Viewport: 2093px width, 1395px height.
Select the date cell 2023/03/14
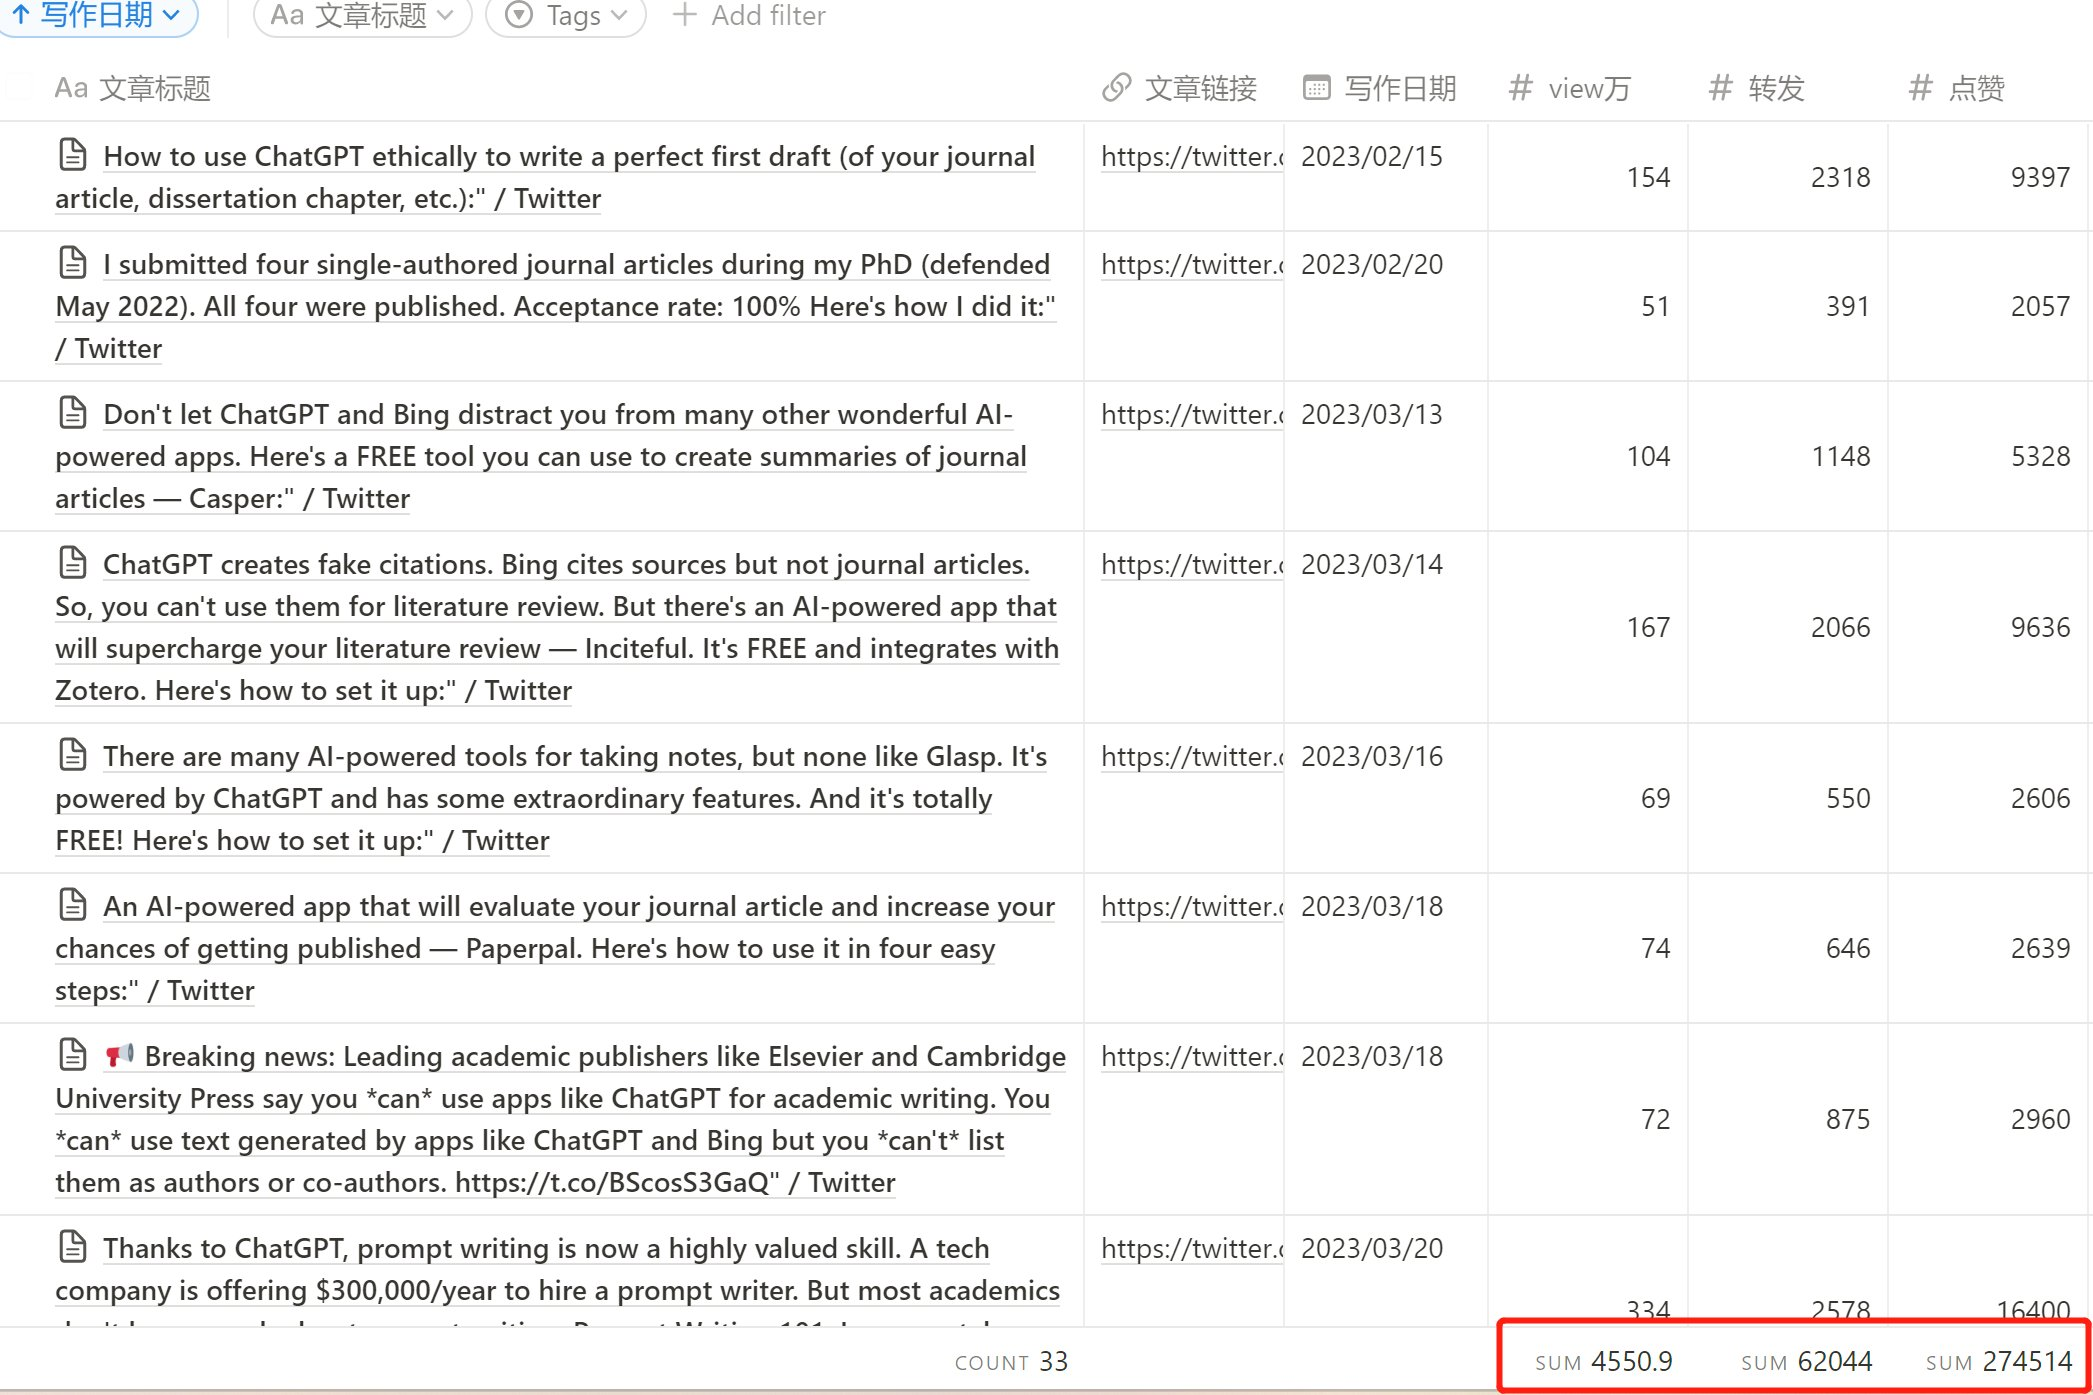1386,627
